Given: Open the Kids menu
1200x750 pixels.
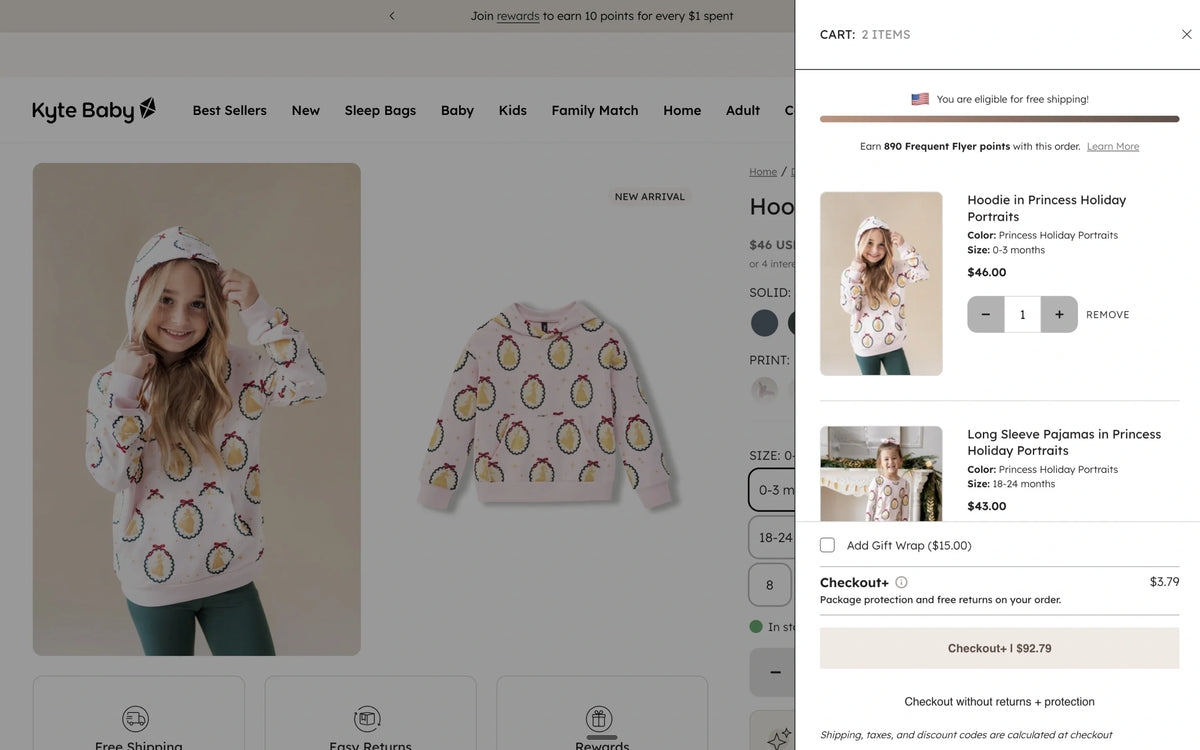Looking at the screenshot, I should [513, 110].
